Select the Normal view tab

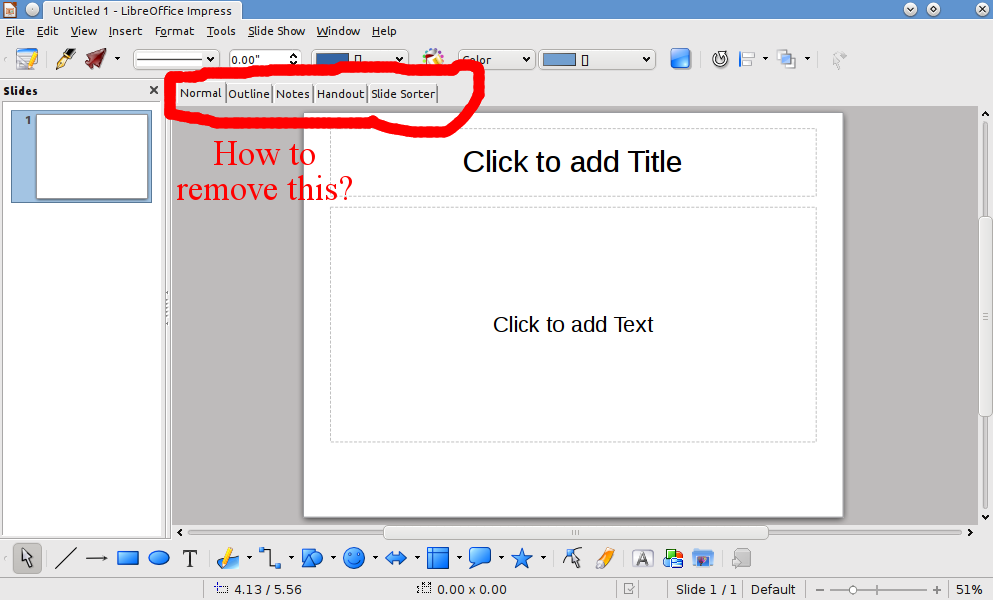201,93
